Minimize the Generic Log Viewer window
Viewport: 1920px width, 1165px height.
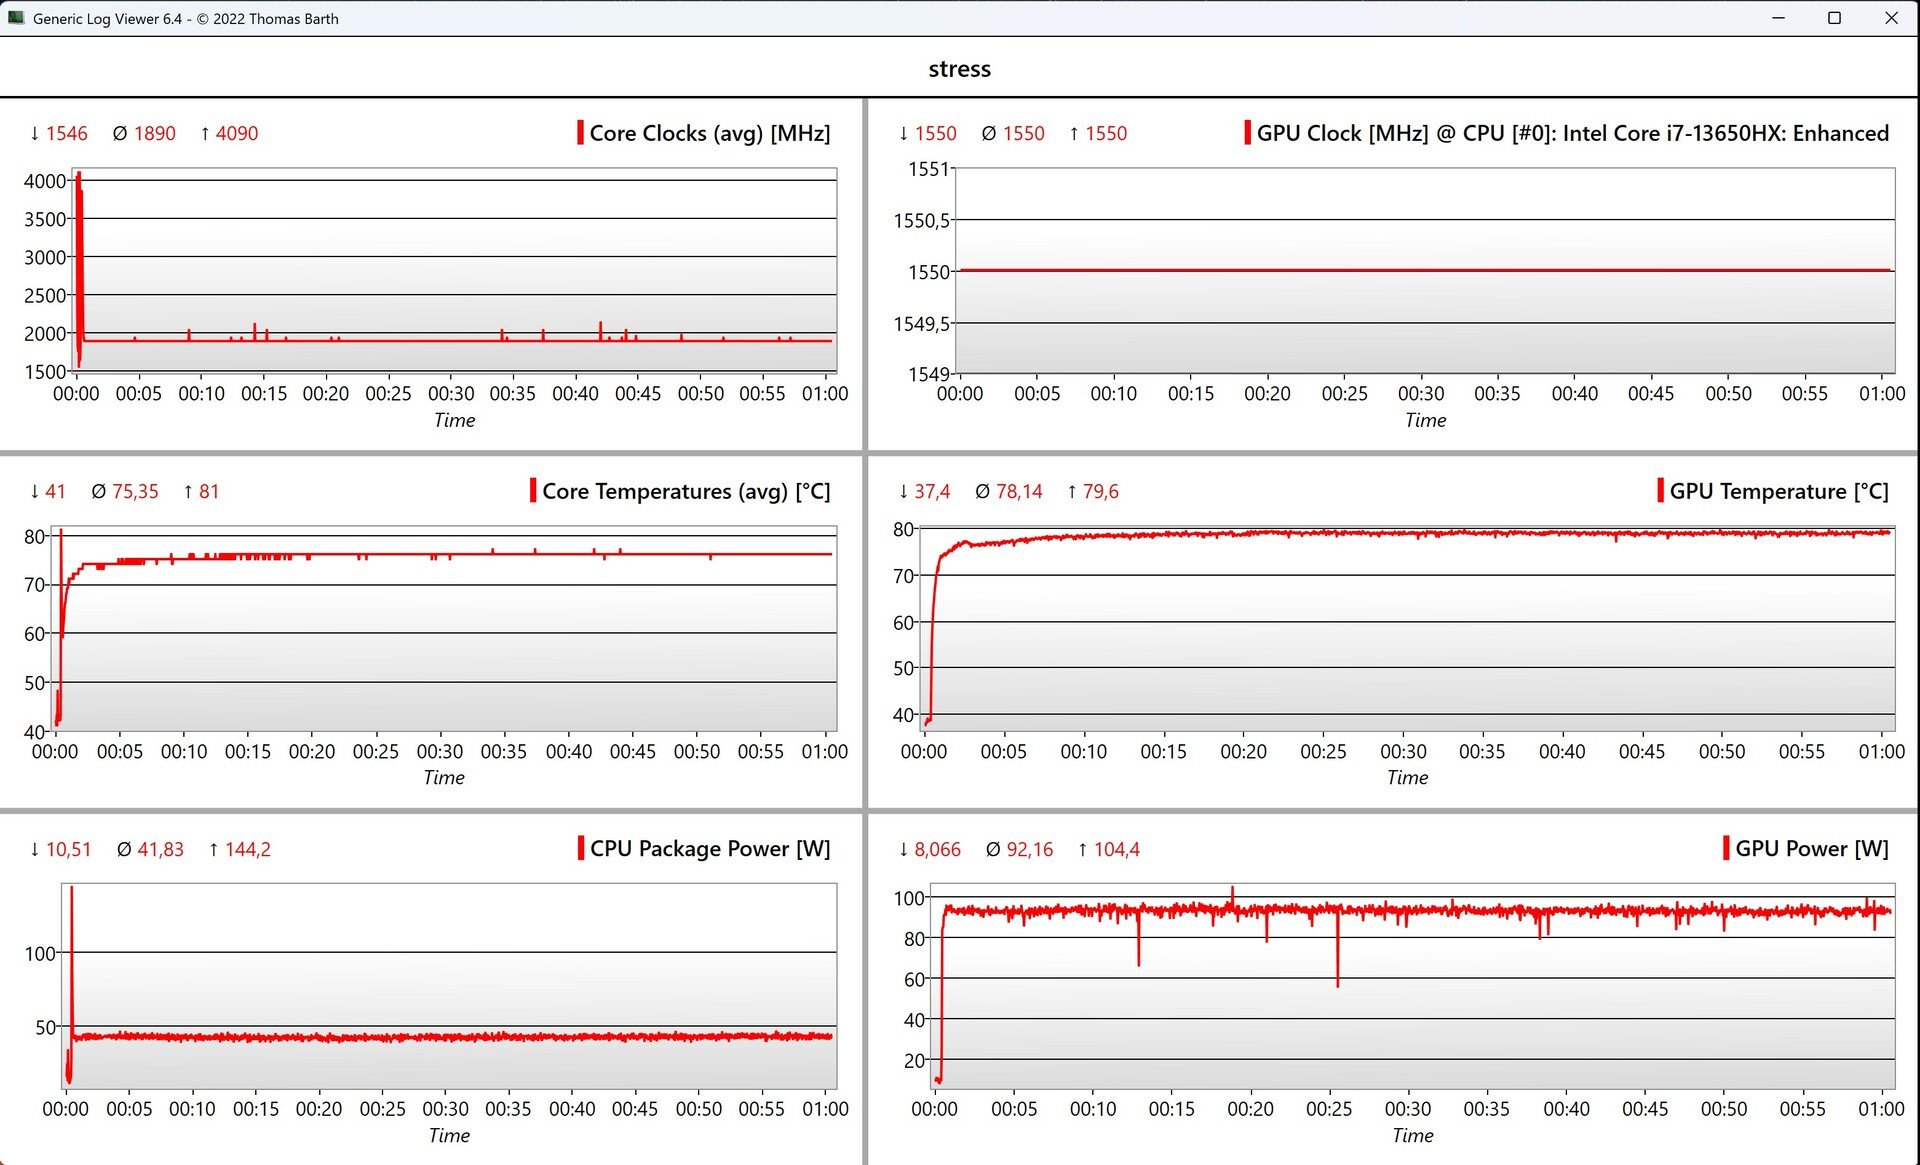click(1778, 18)
